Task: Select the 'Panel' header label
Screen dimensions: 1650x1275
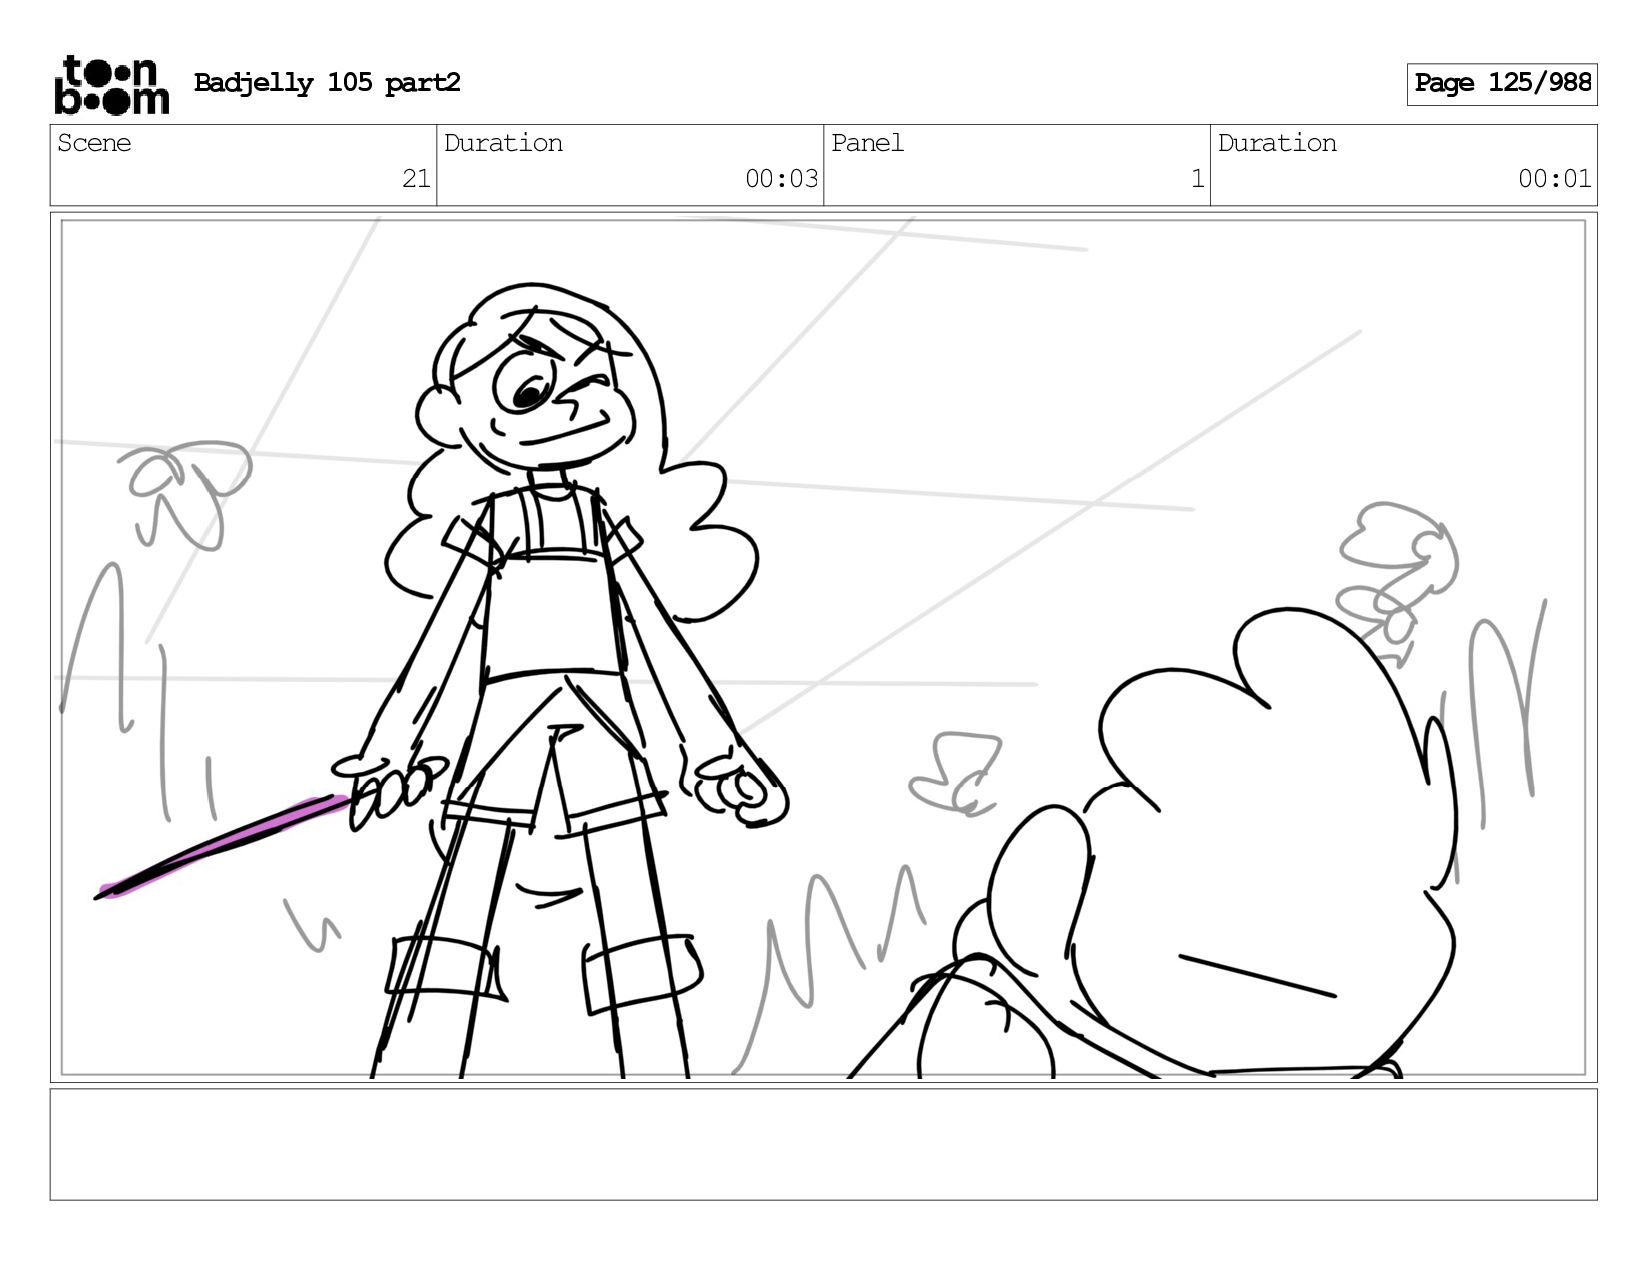Action: click(x=867, y=143)
